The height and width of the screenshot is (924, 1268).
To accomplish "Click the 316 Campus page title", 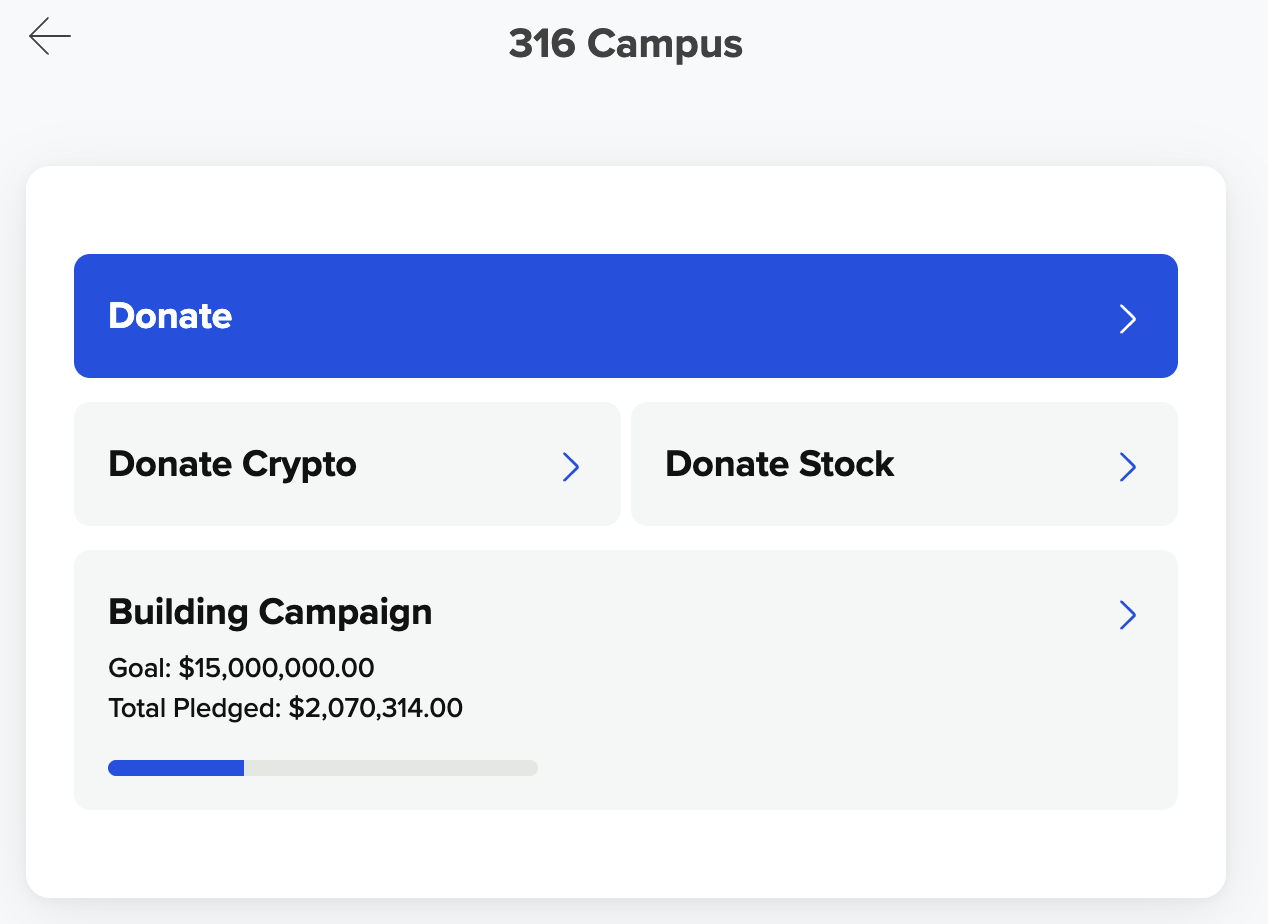I will point(625,44).
